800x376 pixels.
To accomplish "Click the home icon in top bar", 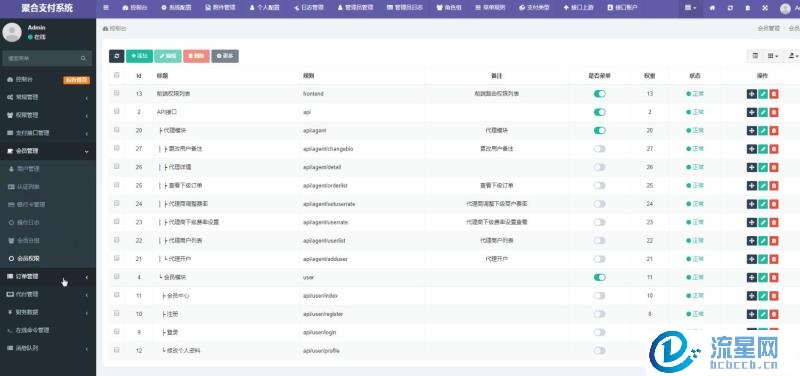I will [713, 8].
